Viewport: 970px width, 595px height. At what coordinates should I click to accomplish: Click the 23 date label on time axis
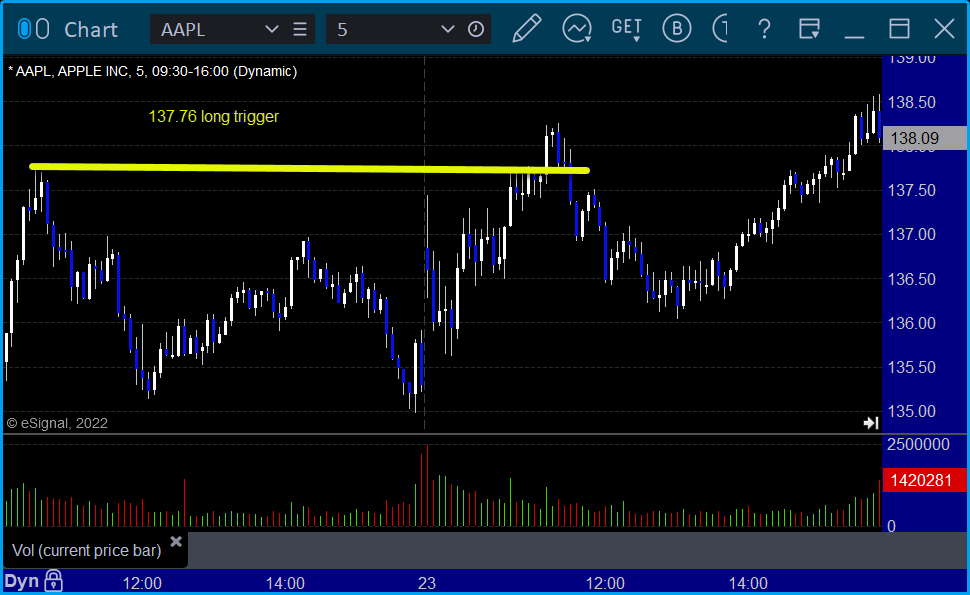pos(427,583)
